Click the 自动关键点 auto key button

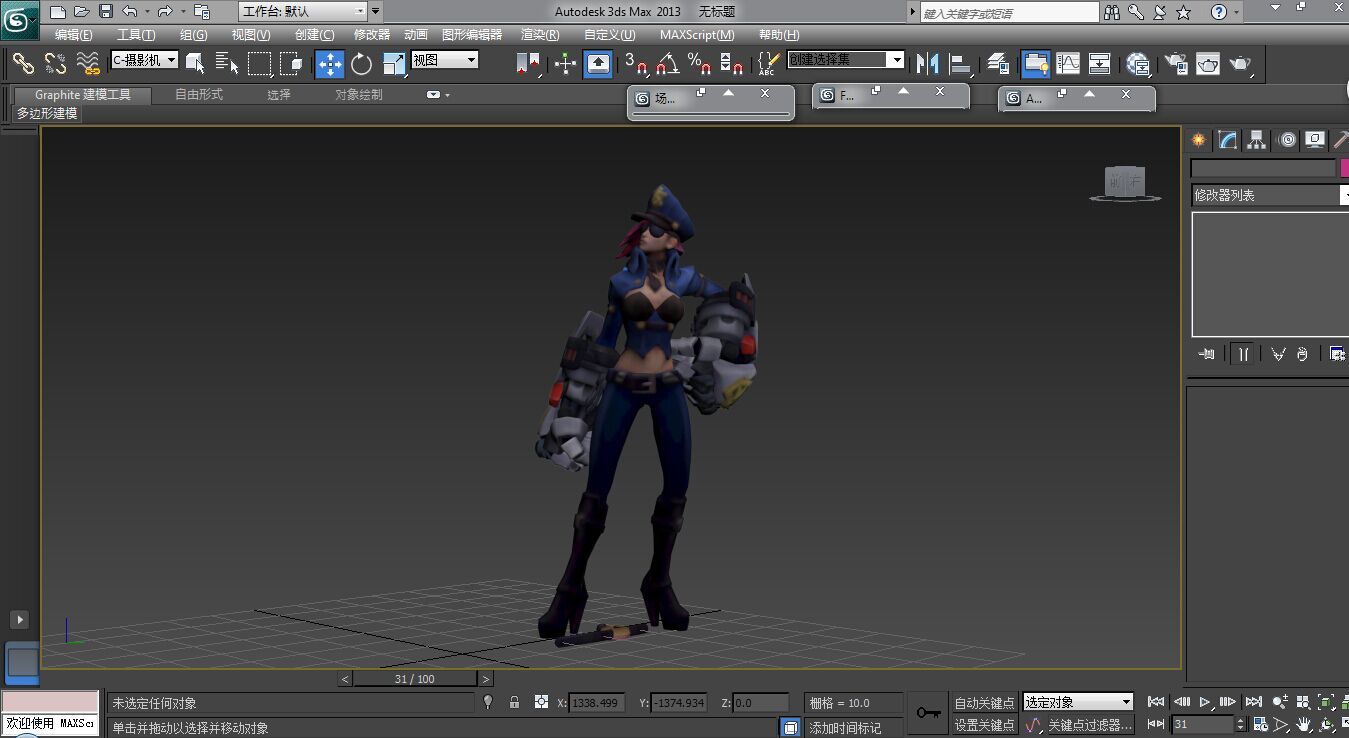pos(984,703)
